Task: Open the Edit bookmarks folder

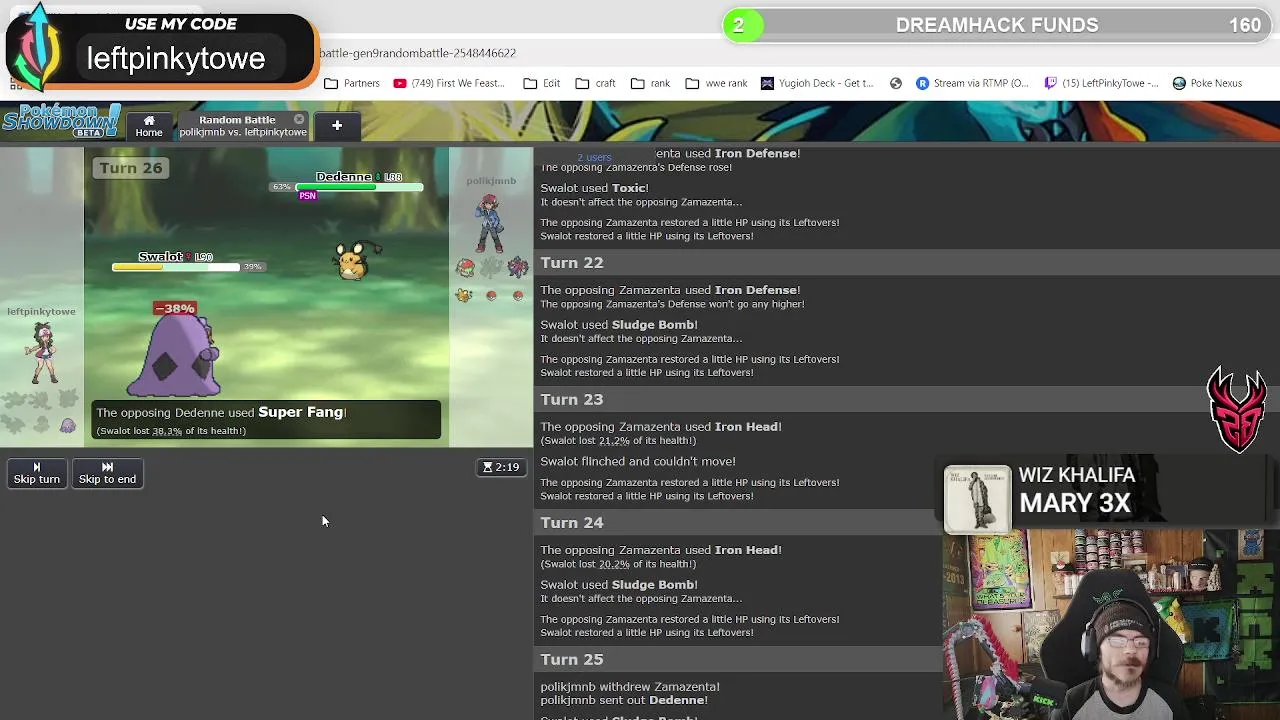Action: point(541,83)
